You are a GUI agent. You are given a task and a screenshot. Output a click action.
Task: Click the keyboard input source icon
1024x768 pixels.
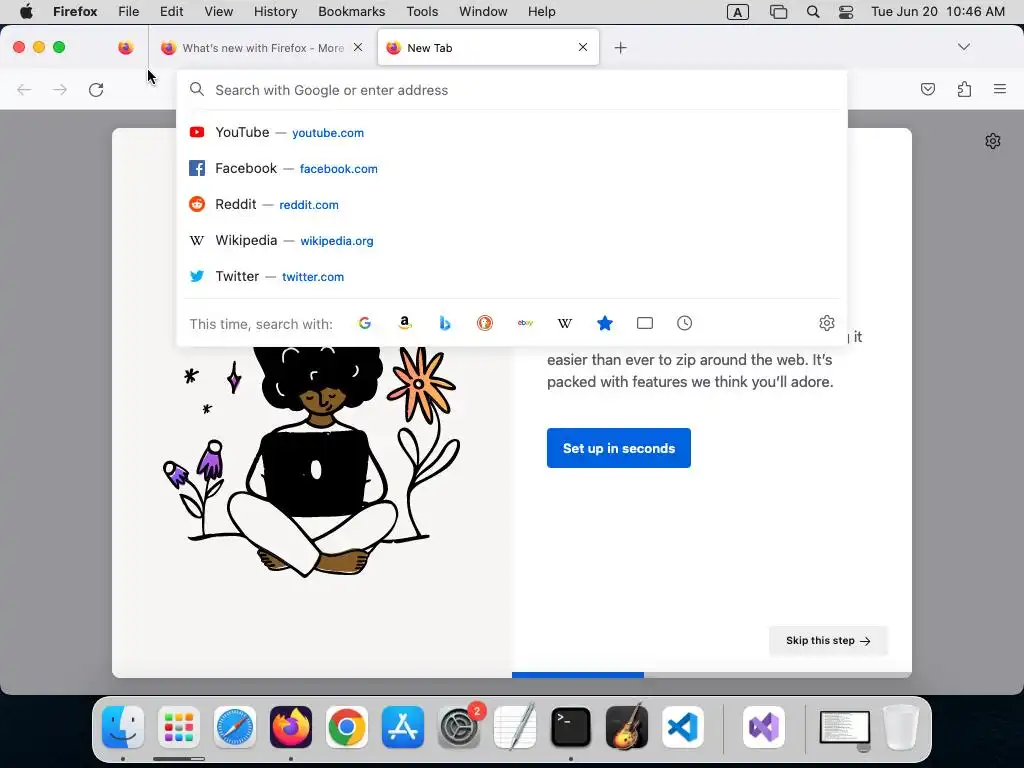[738, 12]
